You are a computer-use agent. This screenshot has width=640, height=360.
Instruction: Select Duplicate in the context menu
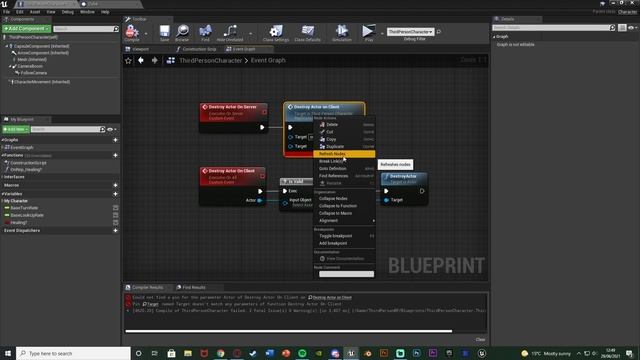pyautogui.click(x=344, y=147)
